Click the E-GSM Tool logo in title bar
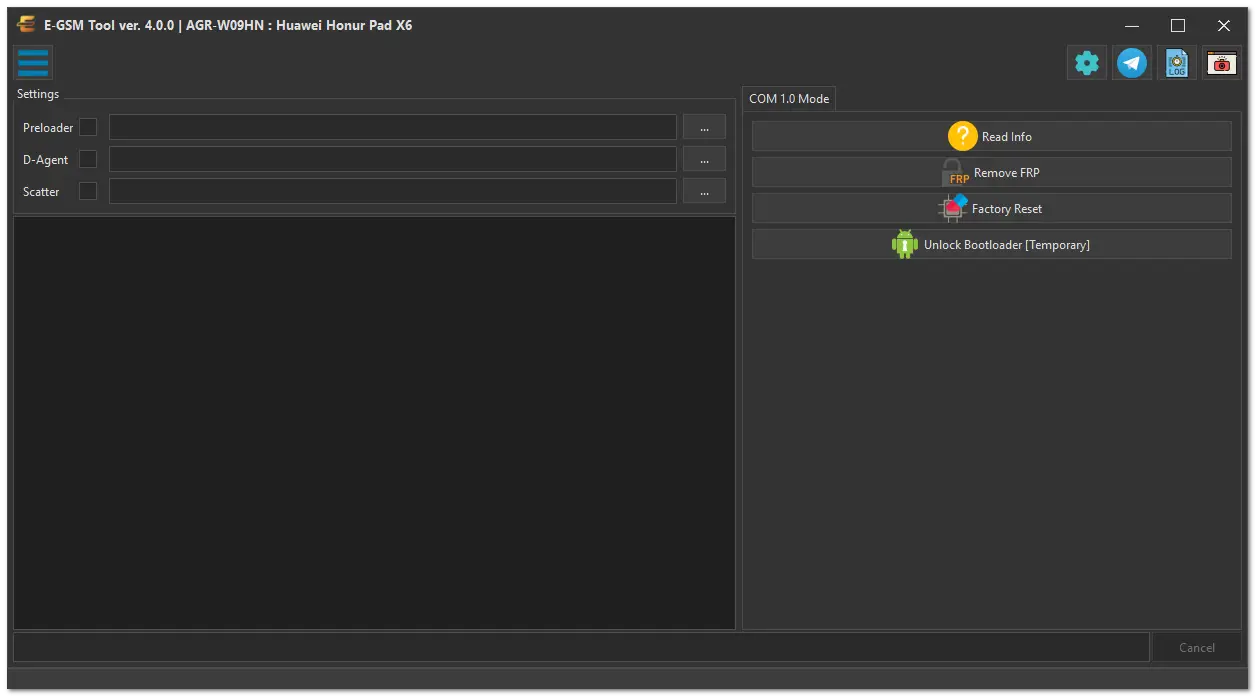The width and height of the screenshot is (1255, 696). pos(27,25)
